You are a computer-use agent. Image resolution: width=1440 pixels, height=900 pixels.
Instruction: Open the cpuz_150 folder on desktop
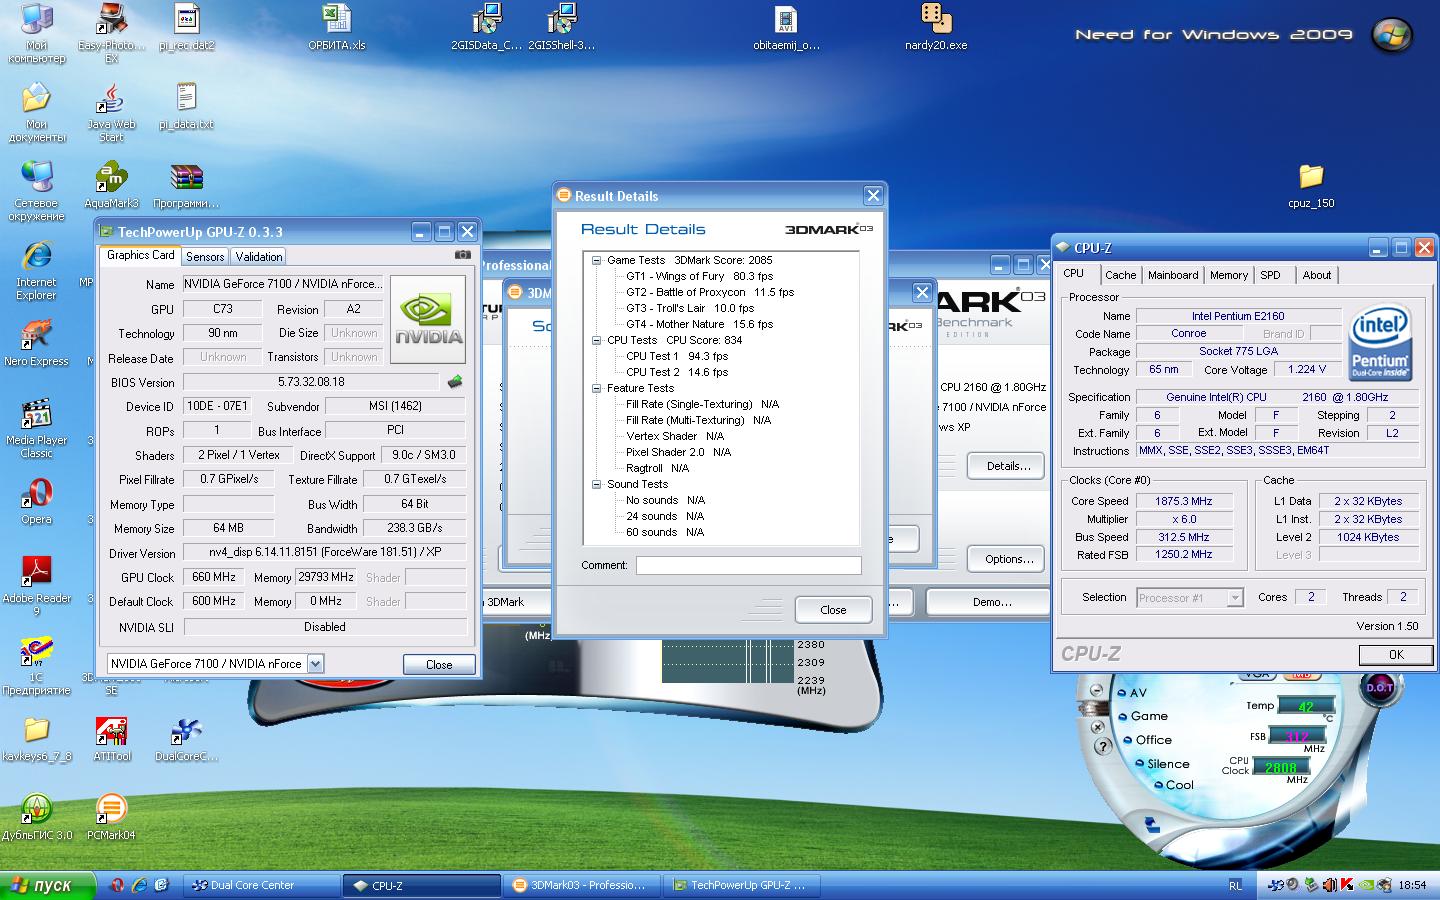(x=1311, y=185)
